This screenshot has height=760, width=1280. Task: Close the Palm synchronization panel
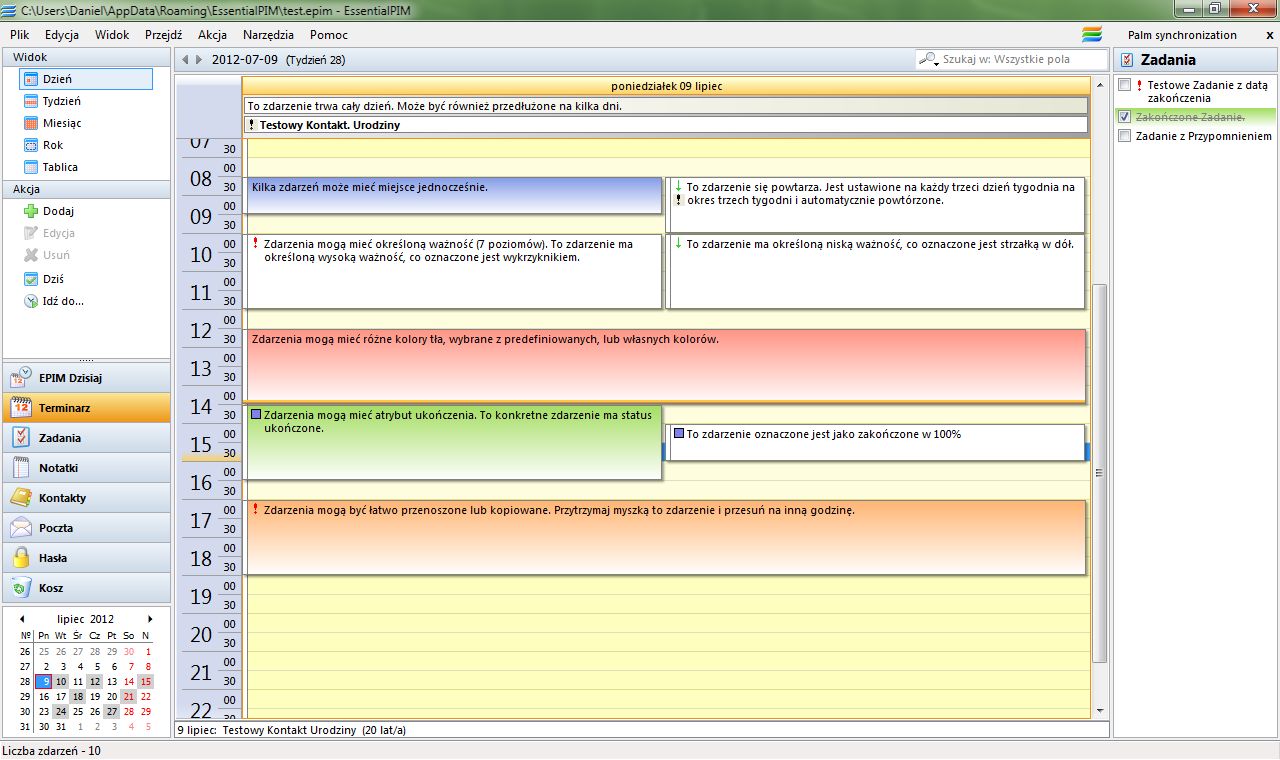(x=1270, y=35)
